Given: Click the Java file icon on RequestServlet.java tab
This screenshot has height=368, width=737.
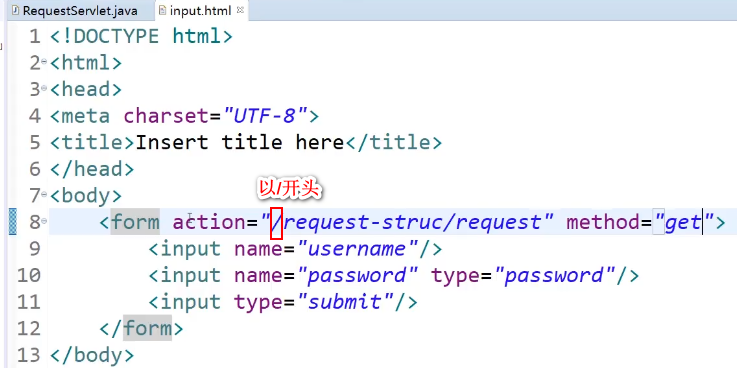Looking at the screenshot, I should pyautogui.click(x=15, y=10).
